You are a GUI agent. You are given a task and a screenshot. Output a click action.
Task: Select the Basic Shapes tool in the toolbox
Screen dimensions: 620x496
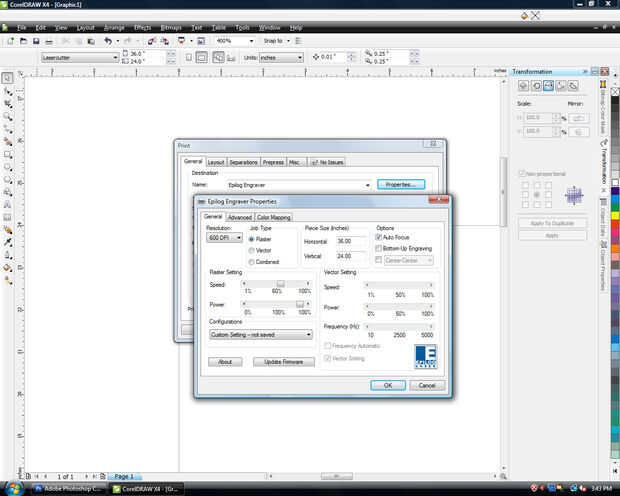point(8,192)
